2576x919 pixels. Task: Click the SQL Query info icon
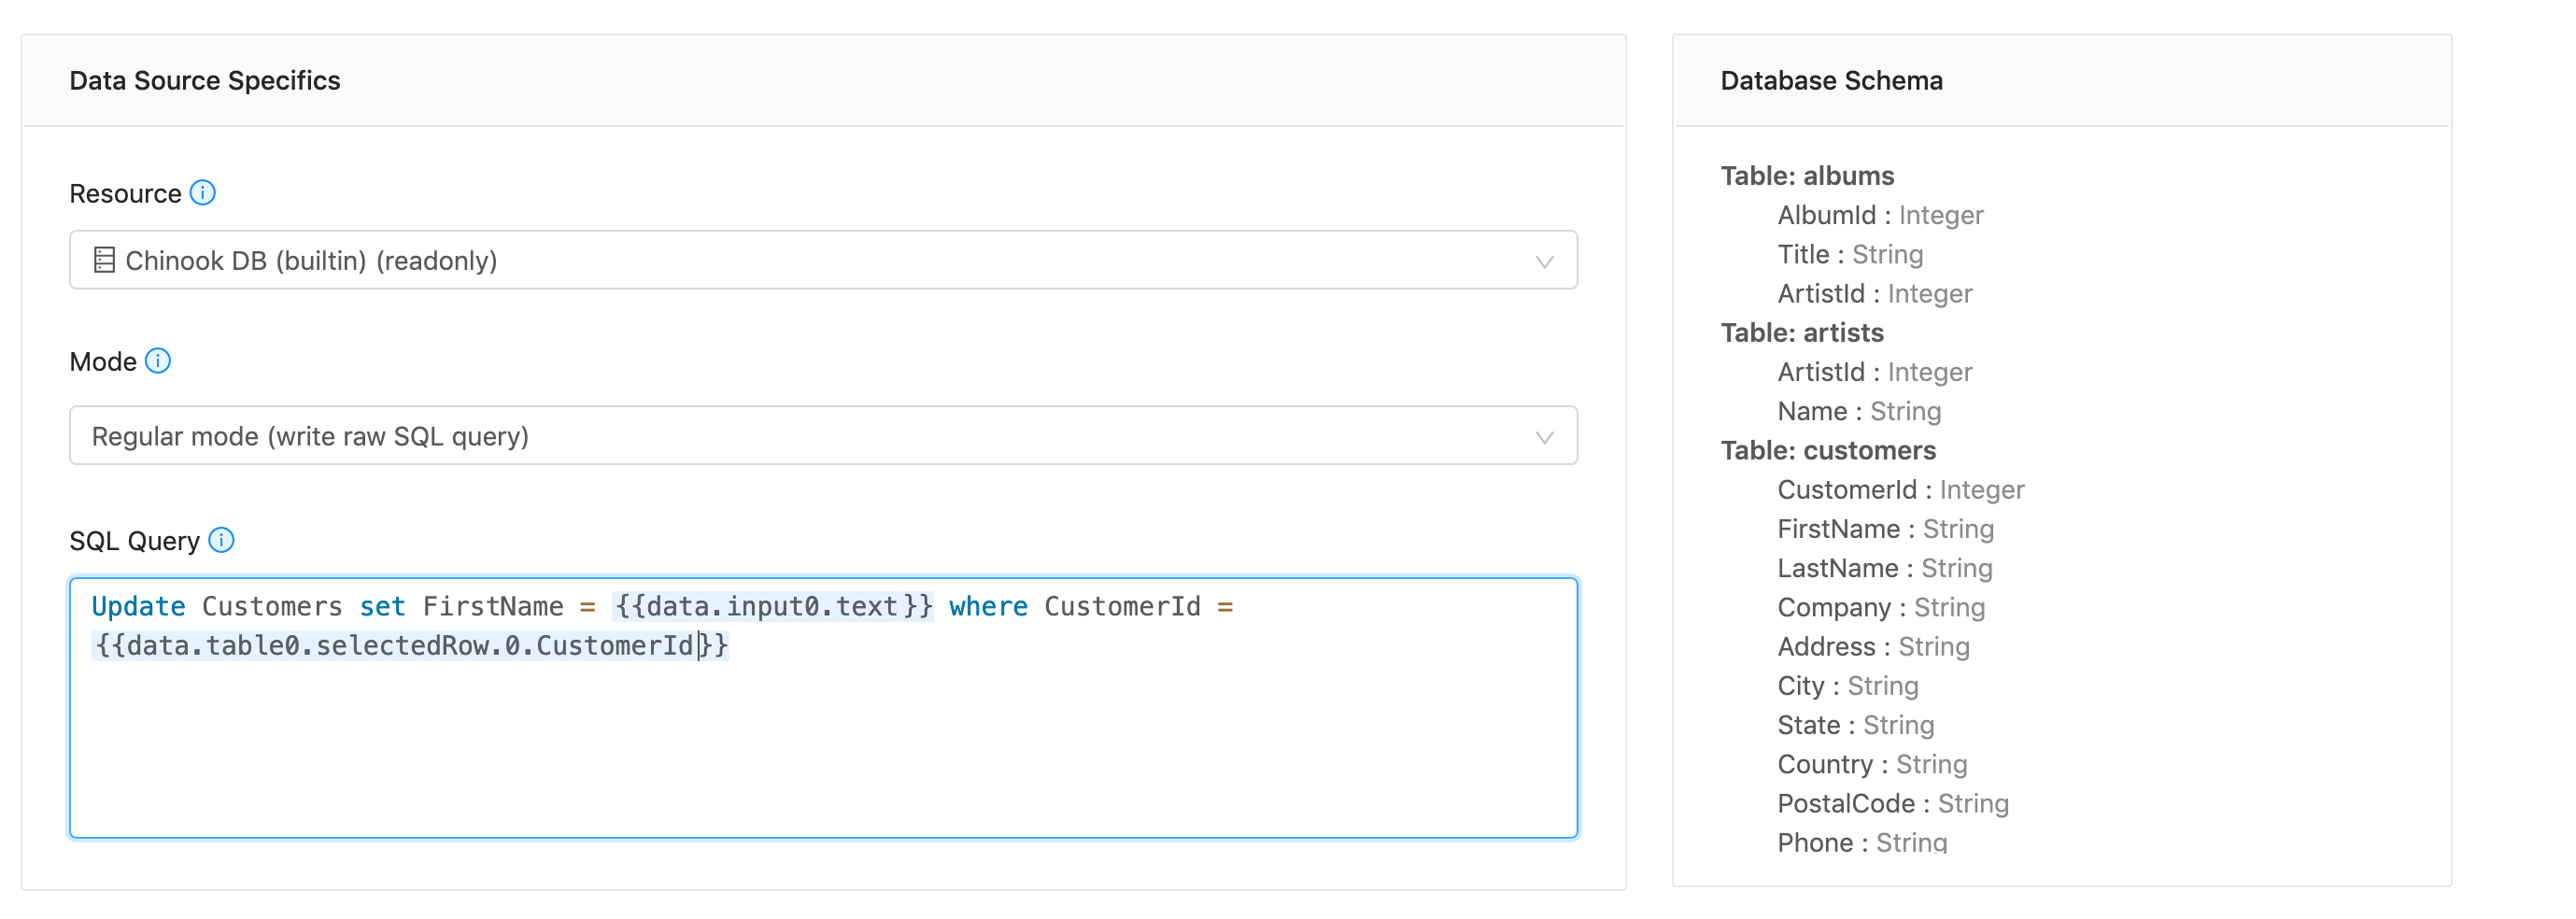(x=221, y=540)
